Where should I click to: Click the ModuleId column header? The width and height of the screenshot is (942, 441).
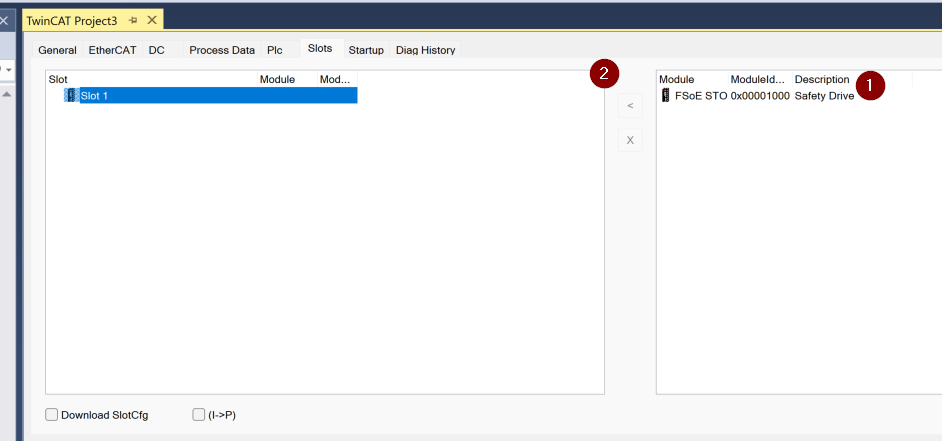coord(758,79)
